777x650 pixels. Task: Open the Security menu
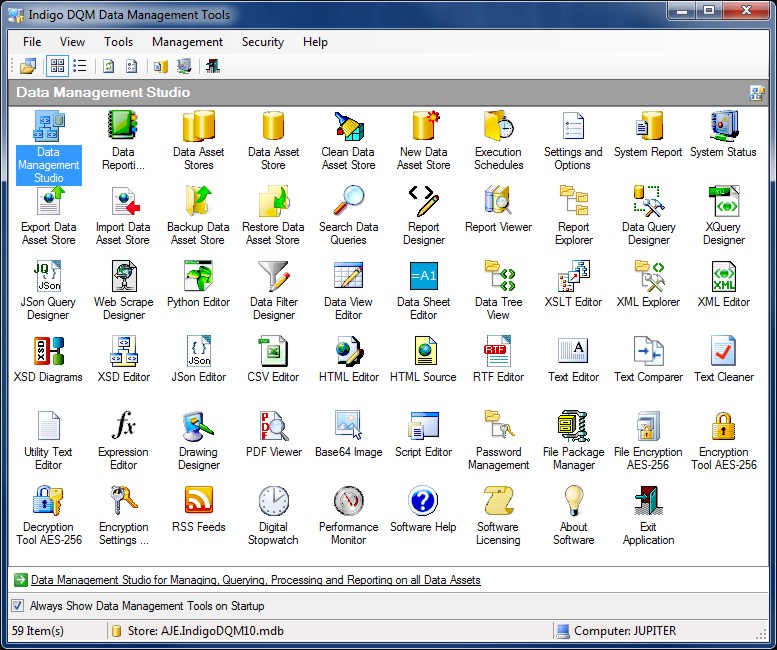tap(262, 42)
